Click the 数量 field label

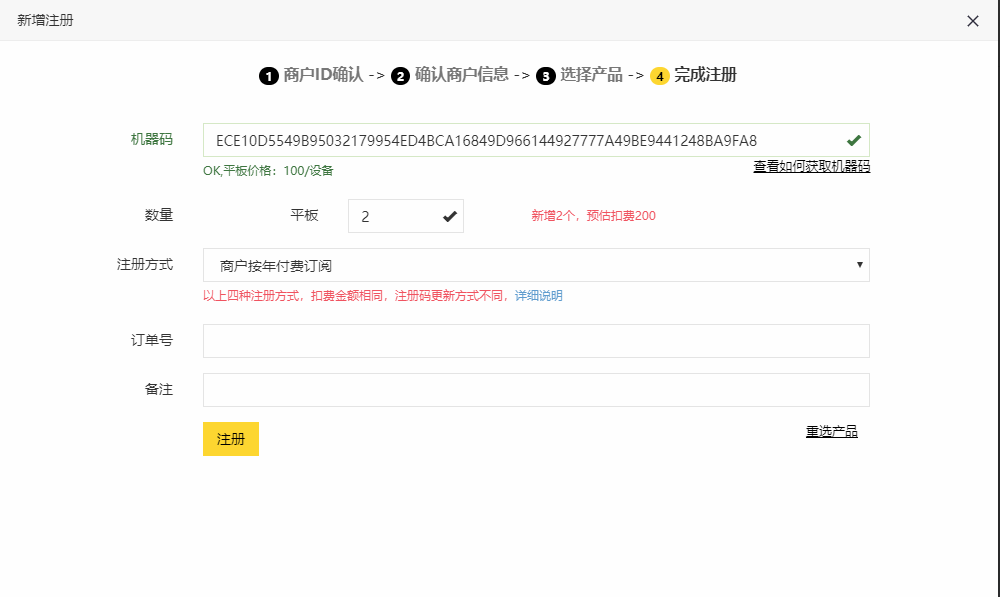[159, 216]
